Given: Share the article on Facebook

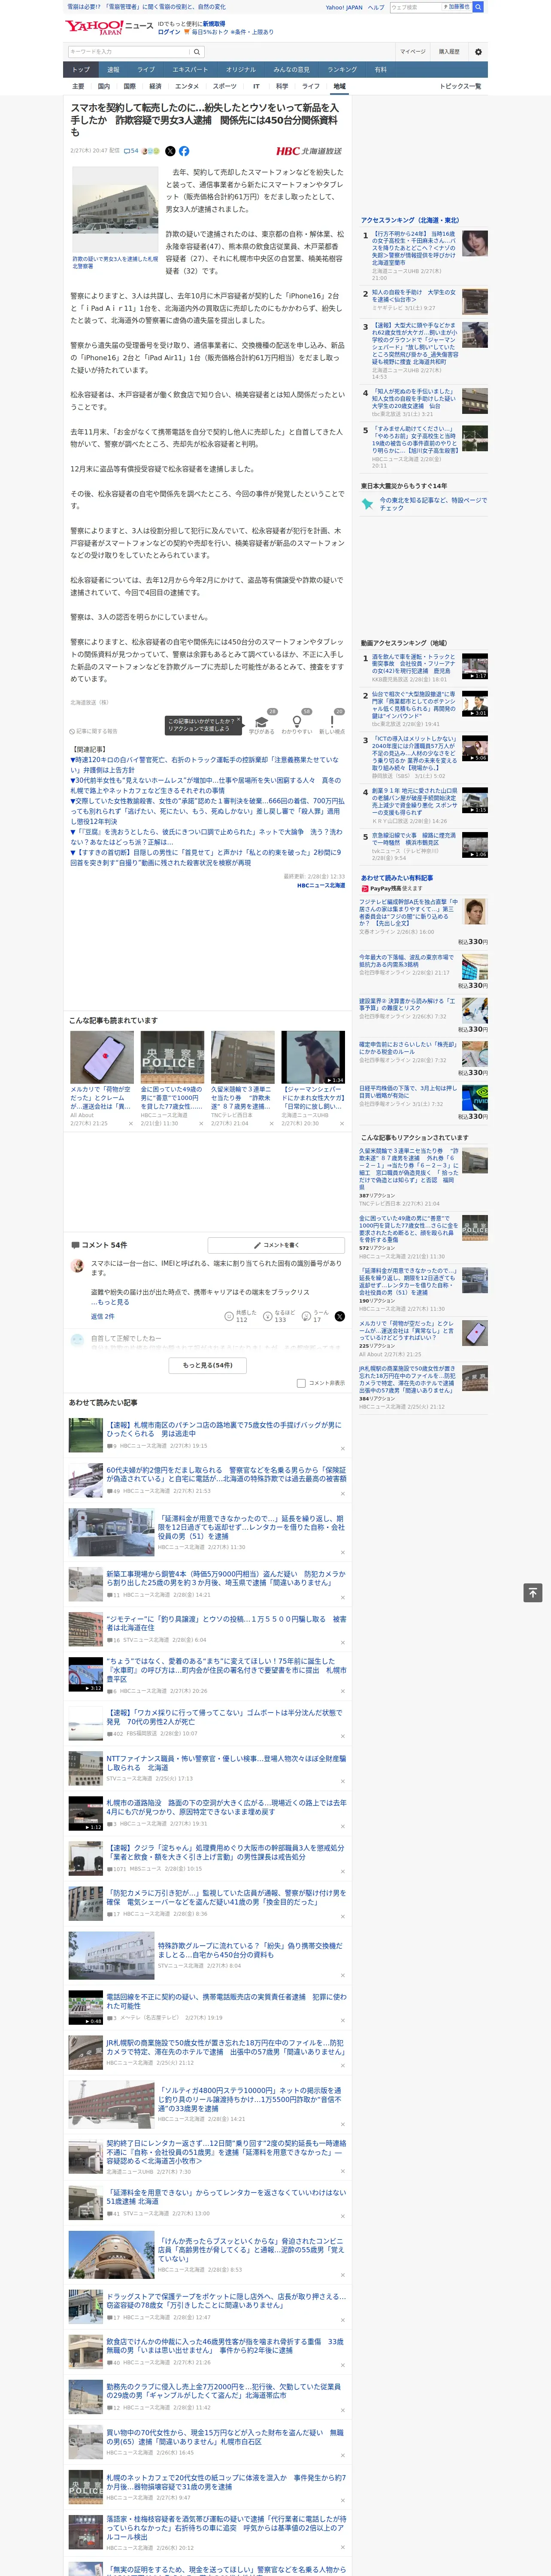Looking at the screenshot, I should coord(184,151).
